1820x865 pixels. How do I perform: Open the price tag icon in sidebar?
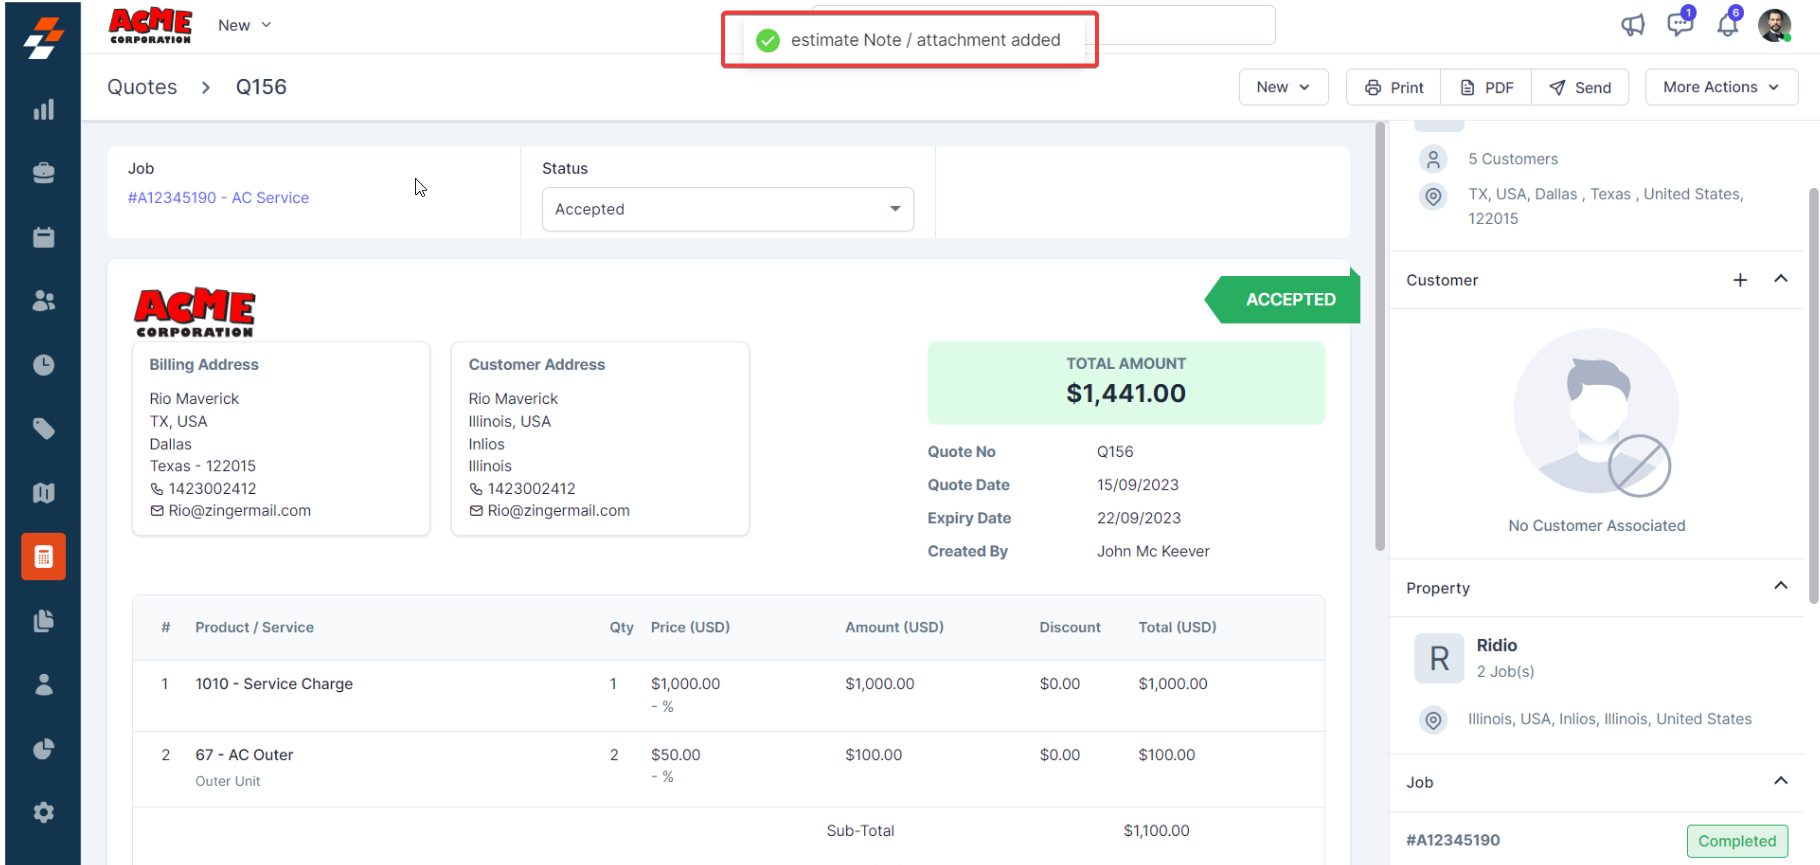pyautogui.click(x=43, y=429)
